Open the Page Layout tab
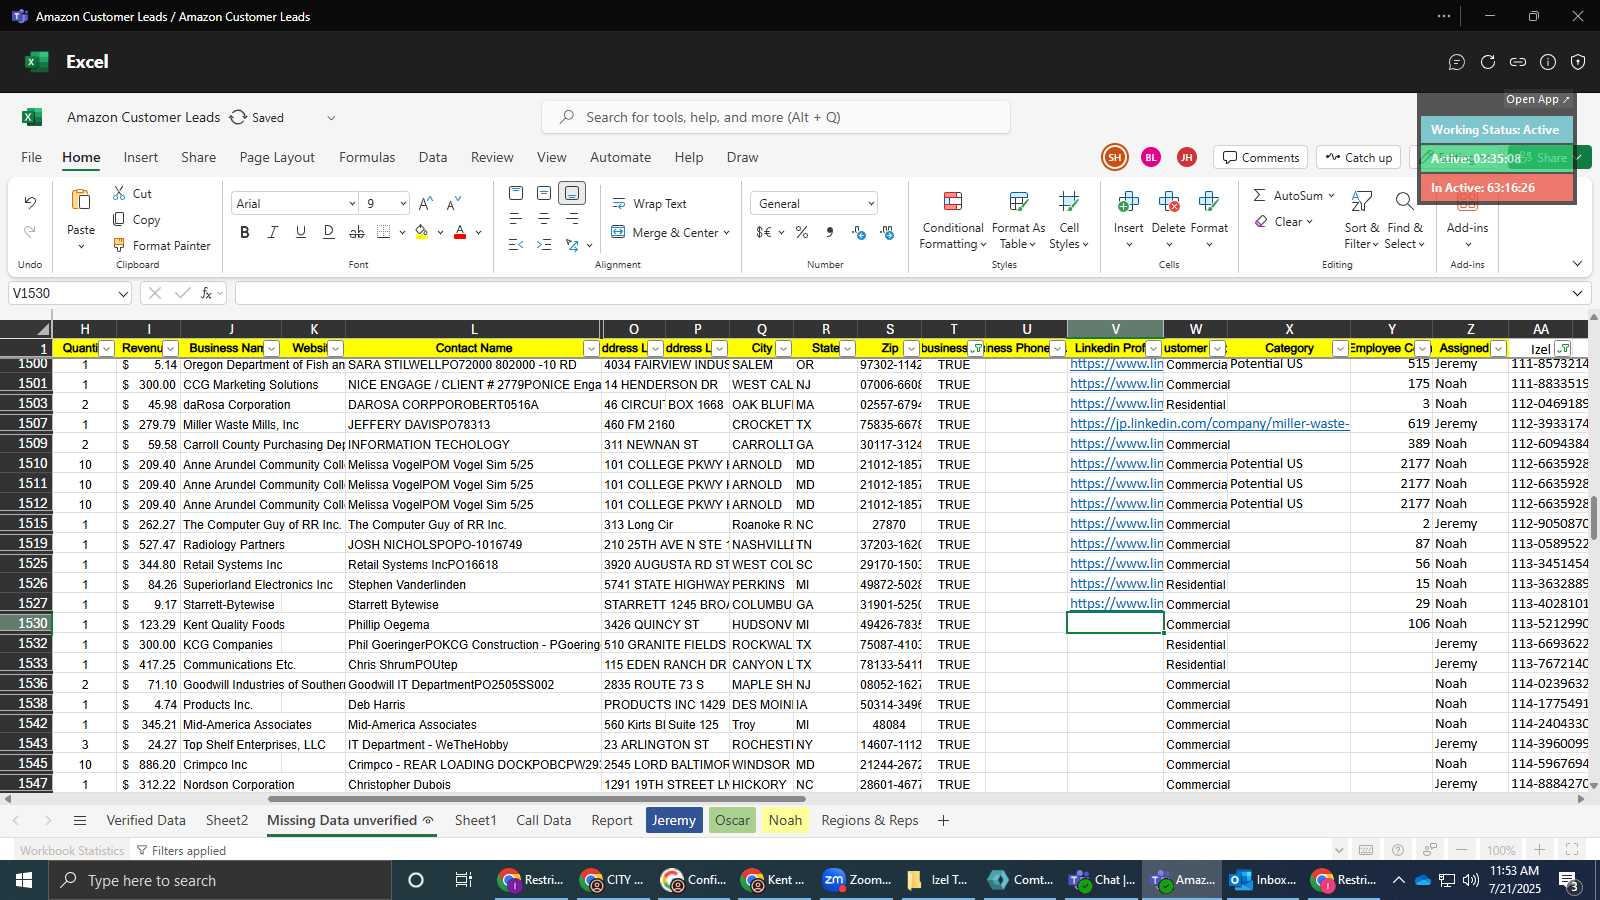Viewport: 1600px width, 900px height. click(x=277, y=157)
